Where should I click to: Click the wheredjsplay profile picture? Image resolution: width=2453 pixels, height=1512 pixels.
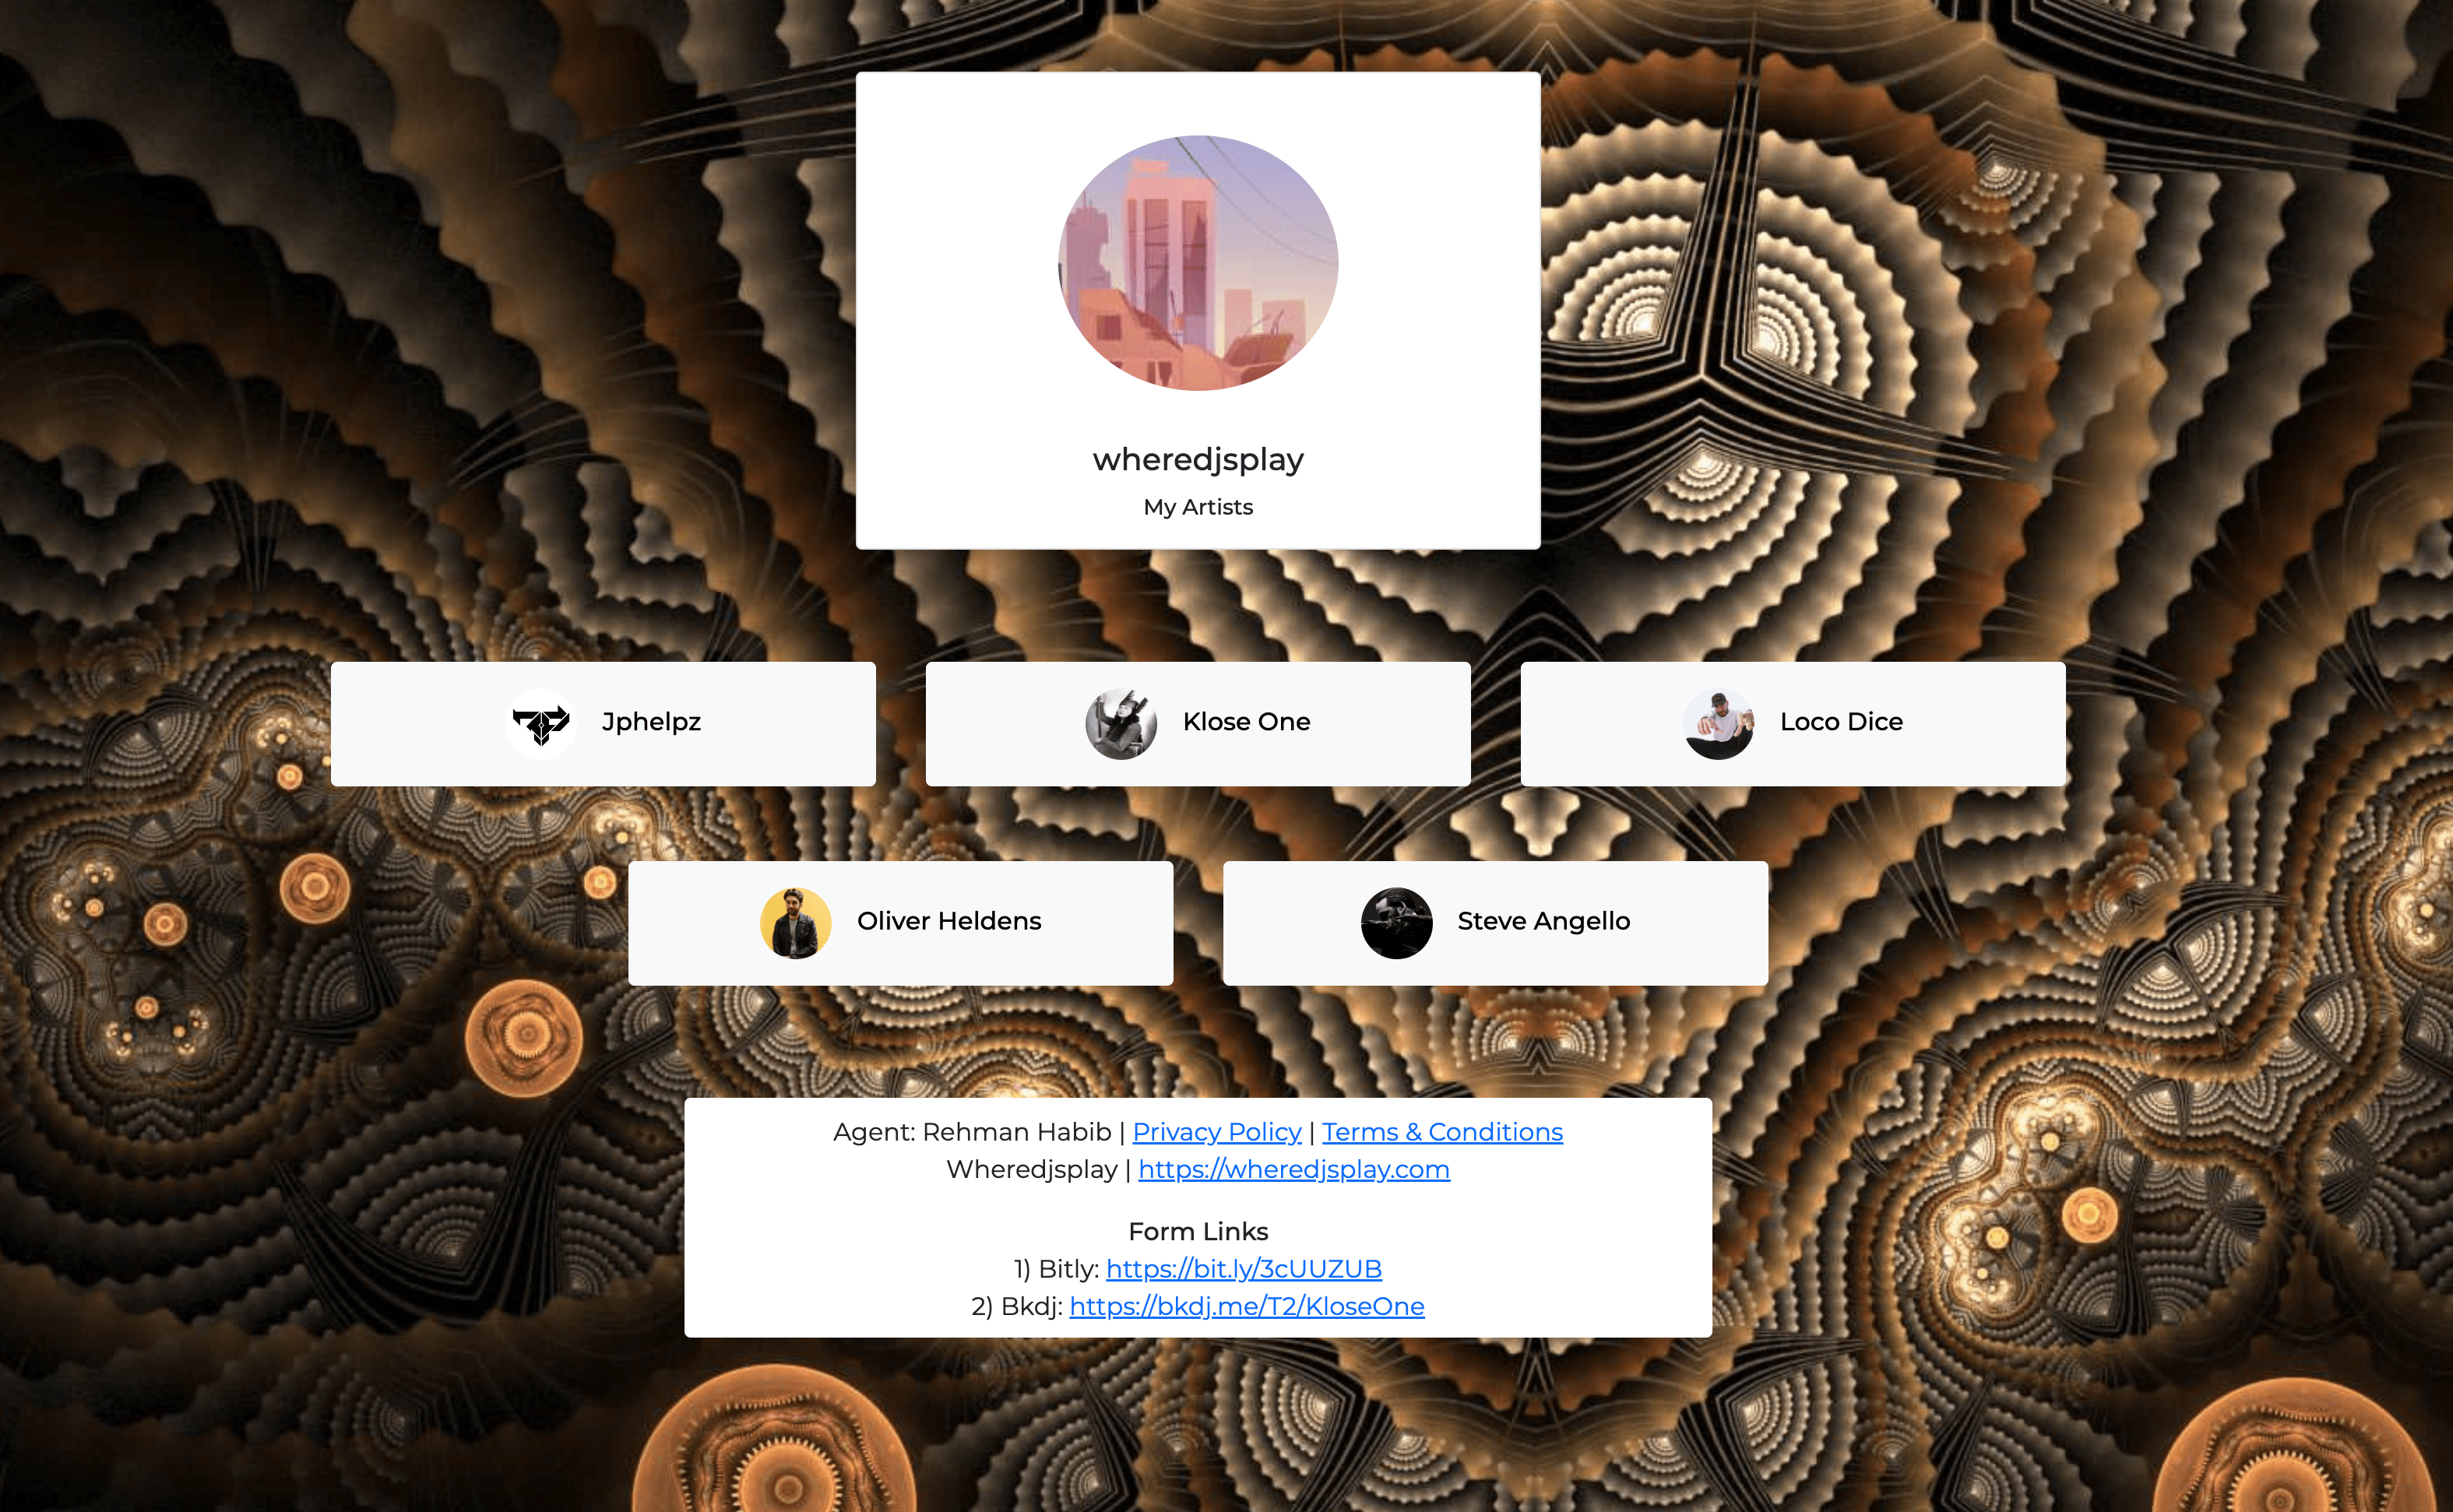[1198, 263]
